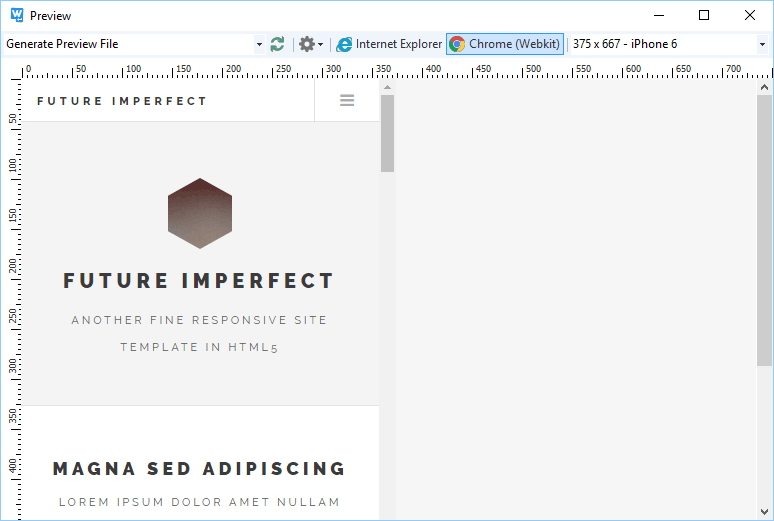Minimize the Preview window
This screenshot has height=521, width=774.
point(659,15)
